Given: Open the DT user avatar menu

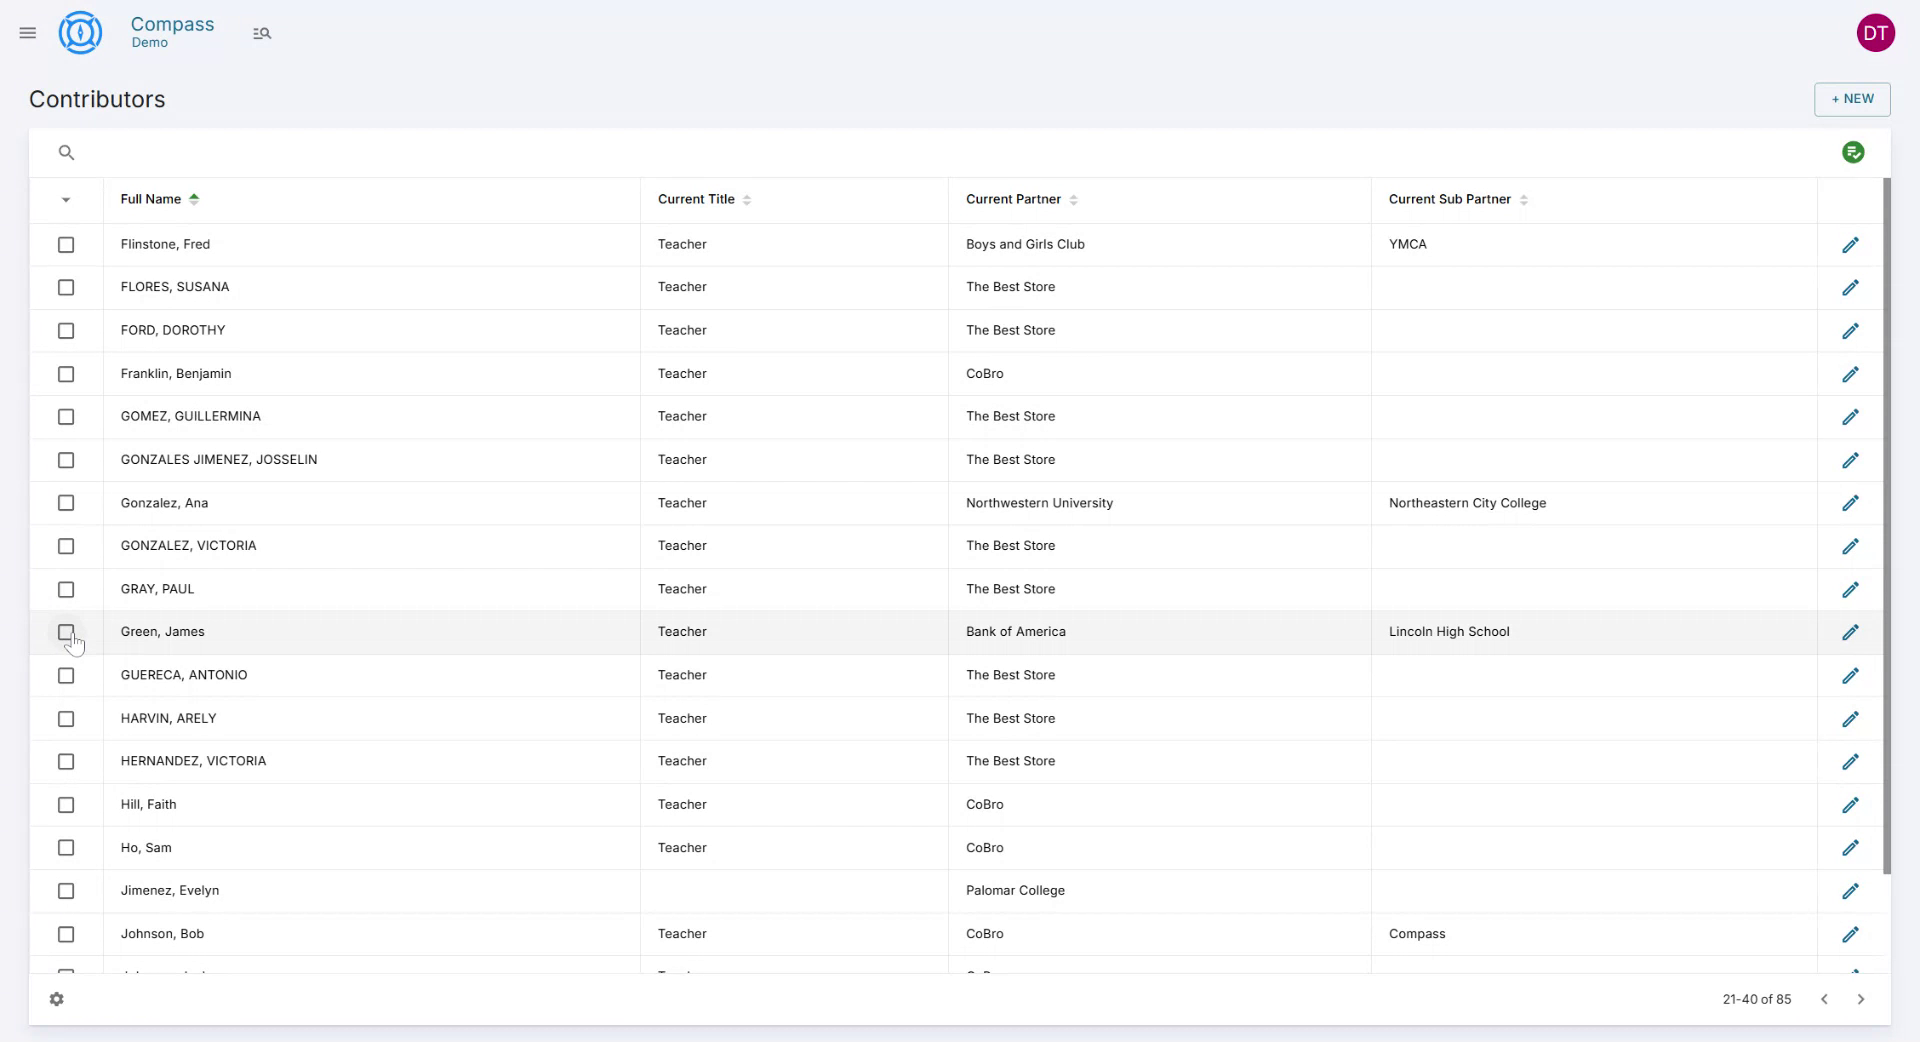Looking at the screenshot, I should click(1876, 32).
